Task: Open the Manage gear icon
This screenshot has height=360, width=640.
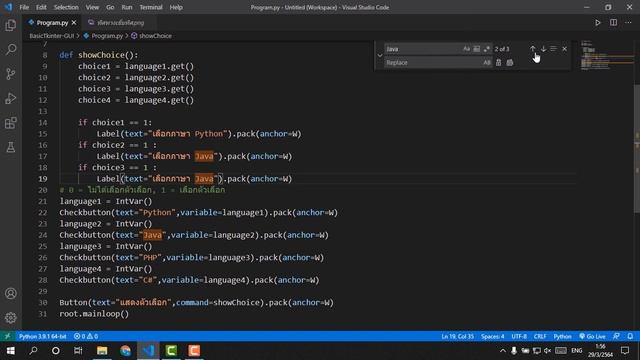Action: coord(11,318)
